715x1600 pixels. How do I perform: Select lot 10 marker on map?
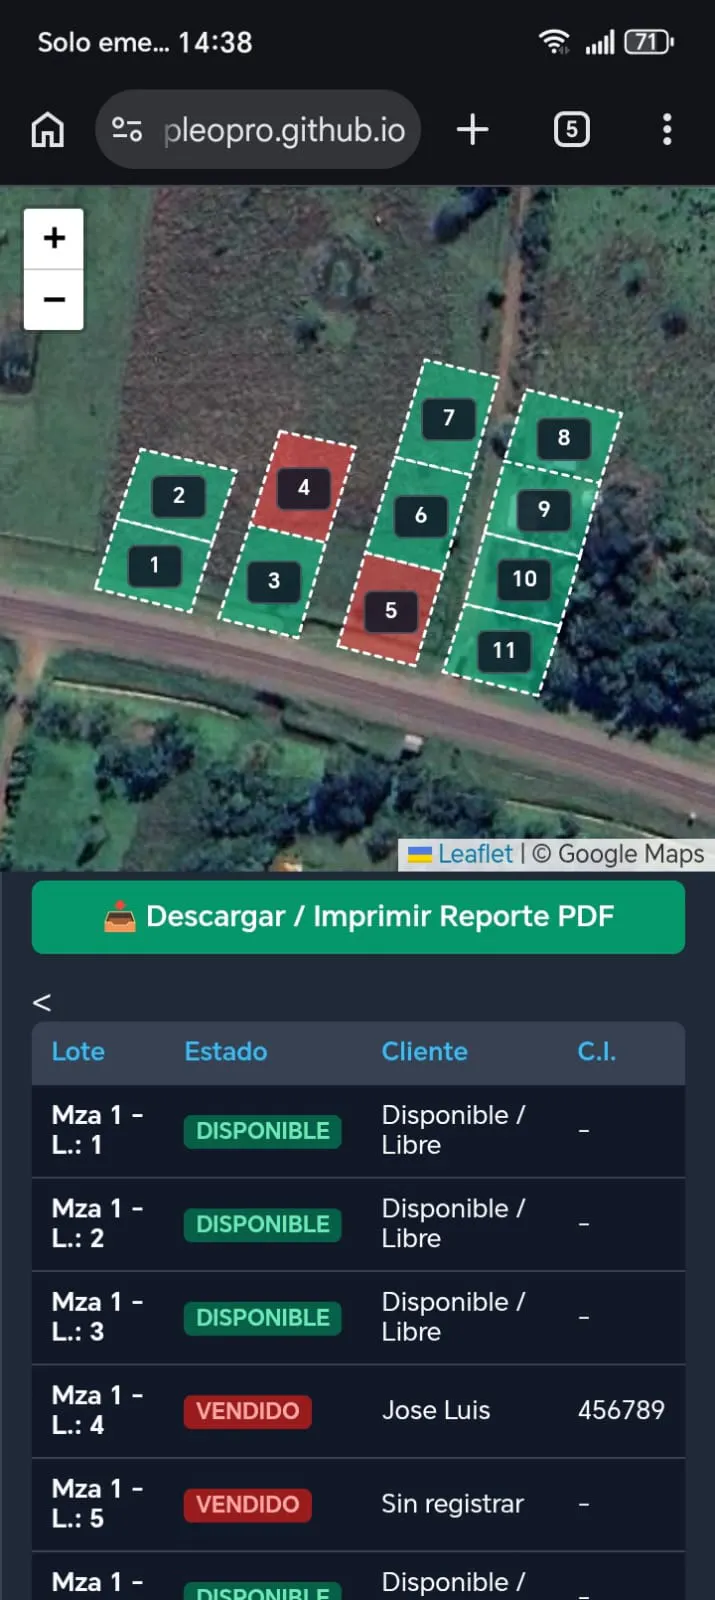524,579
